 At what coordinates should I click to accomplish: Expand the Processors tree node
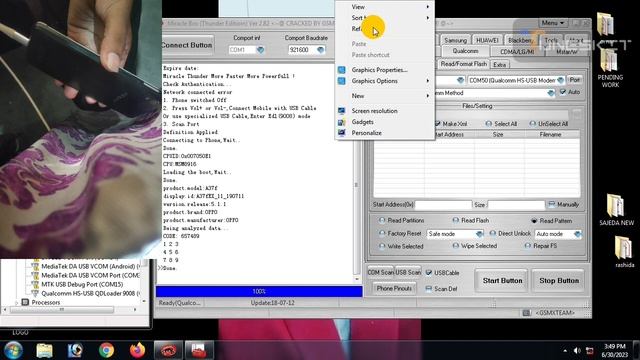(x=16, y=303)
